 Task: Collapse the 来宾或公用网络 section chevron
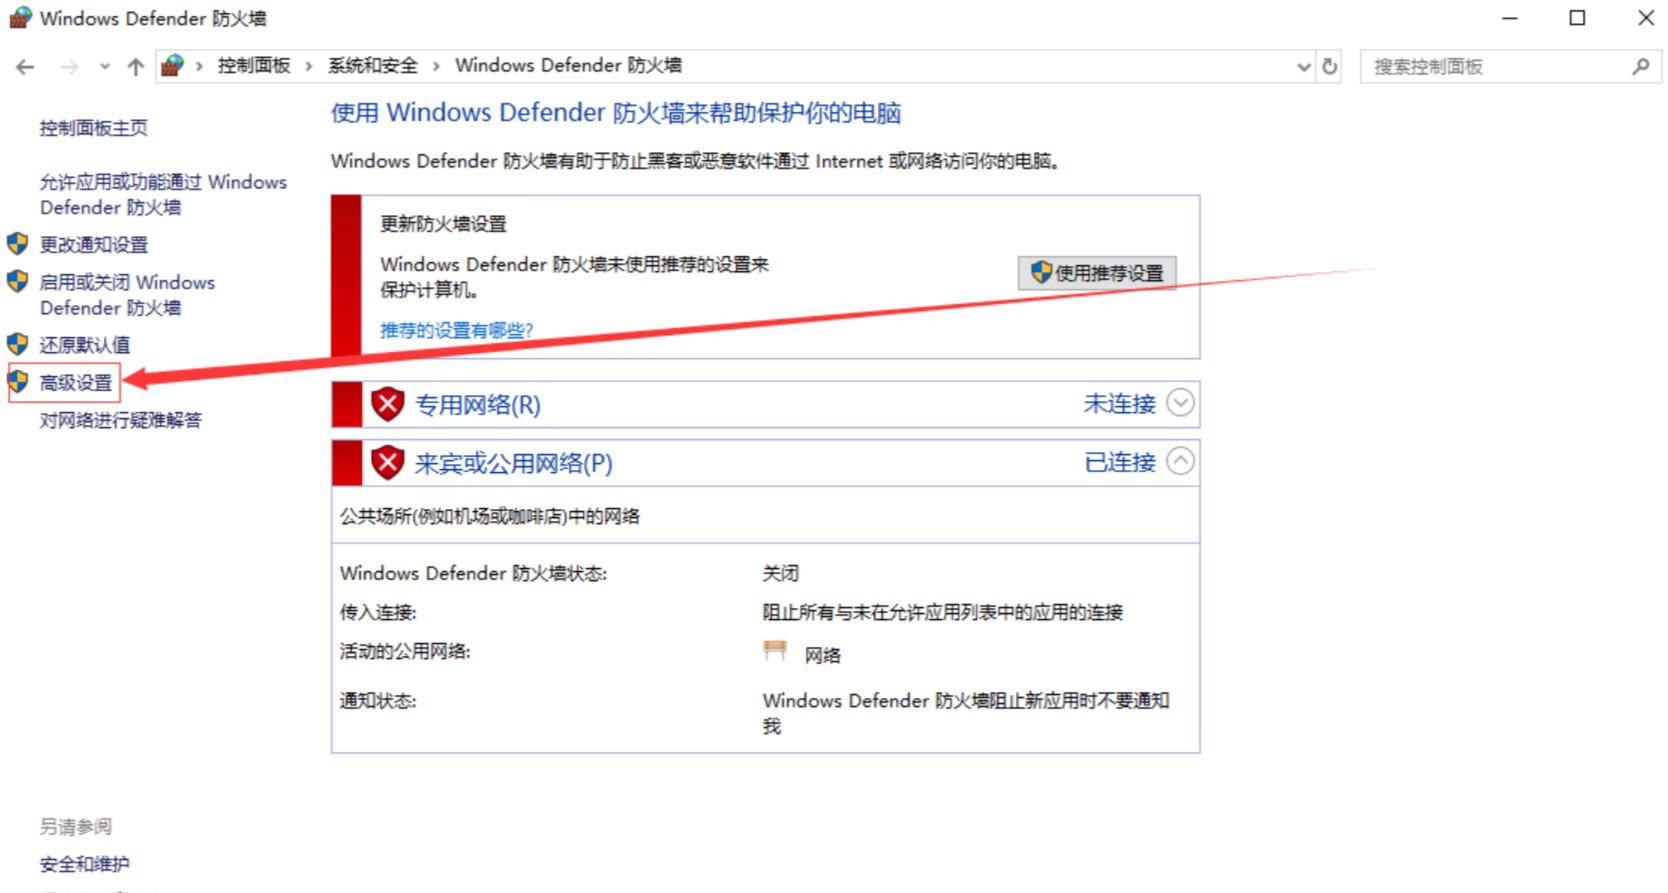pos(1181,461)
